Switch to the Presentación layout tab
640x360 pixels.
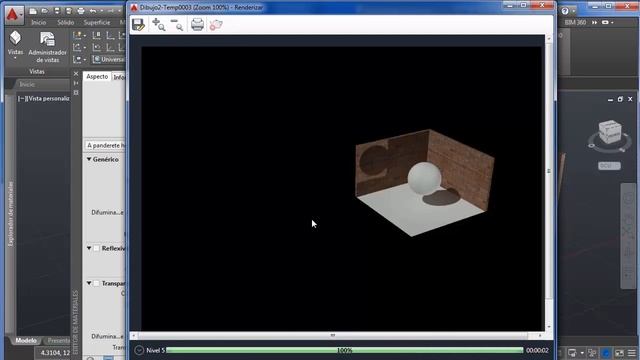click(x=57, y=340)
